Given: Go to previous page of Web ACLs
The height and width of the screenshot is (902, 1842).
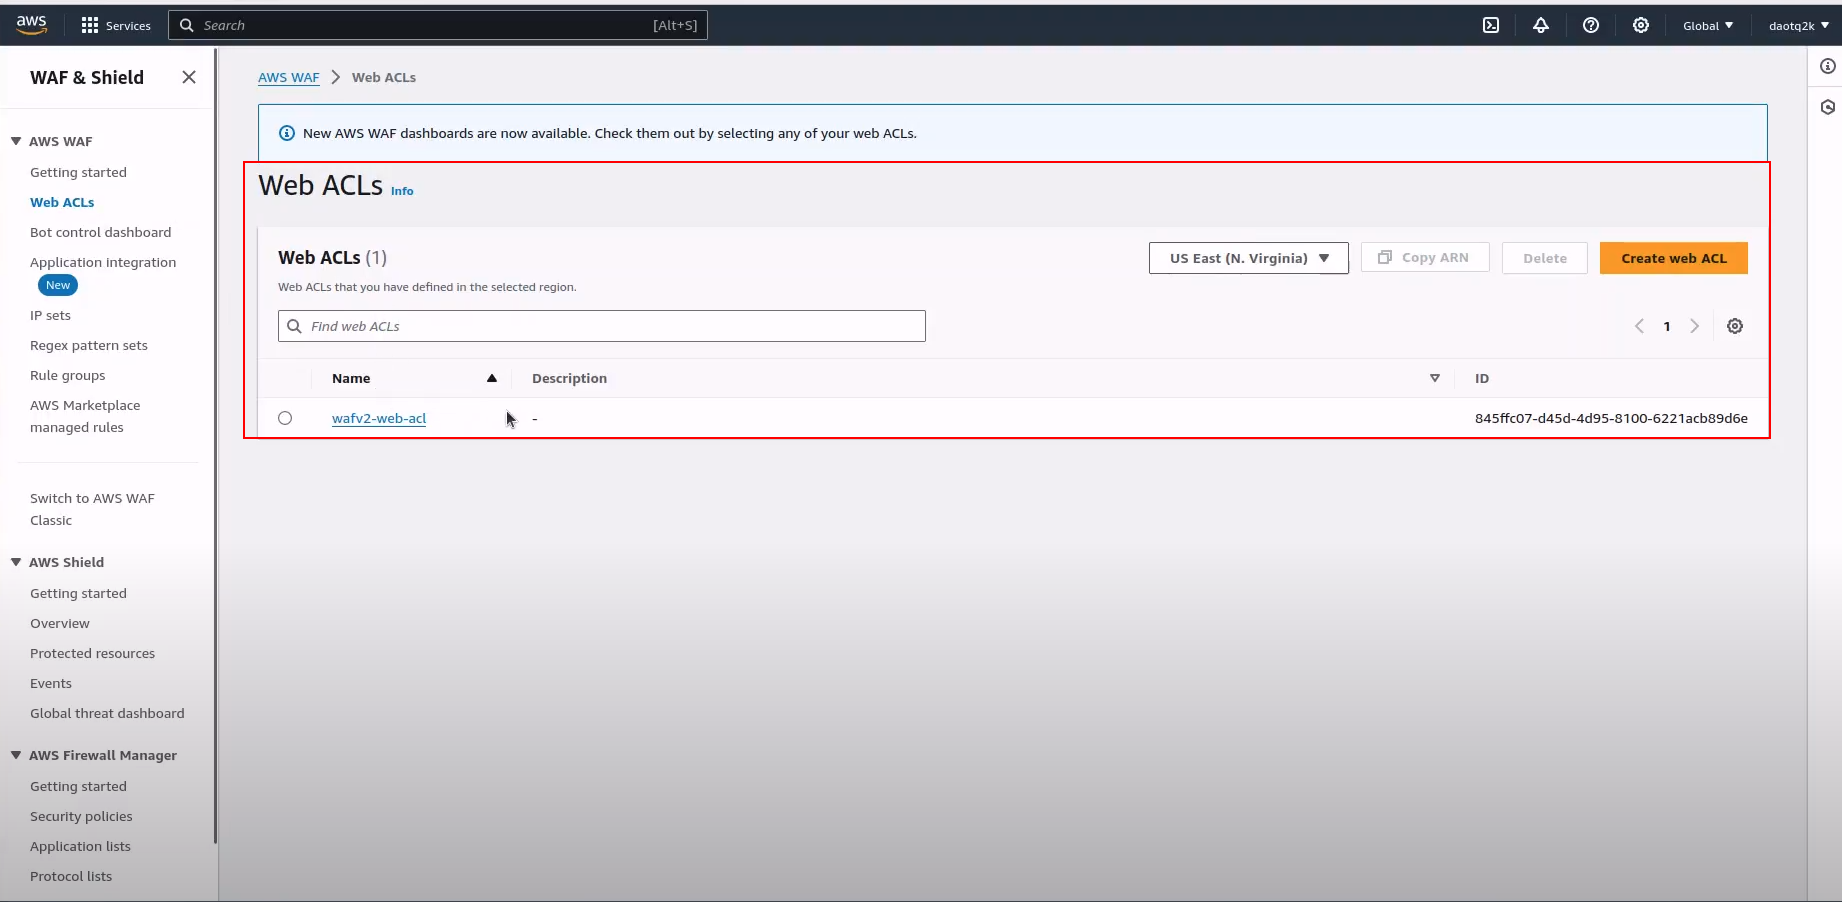Looking at the screenshot, I should coord(1639,326).
